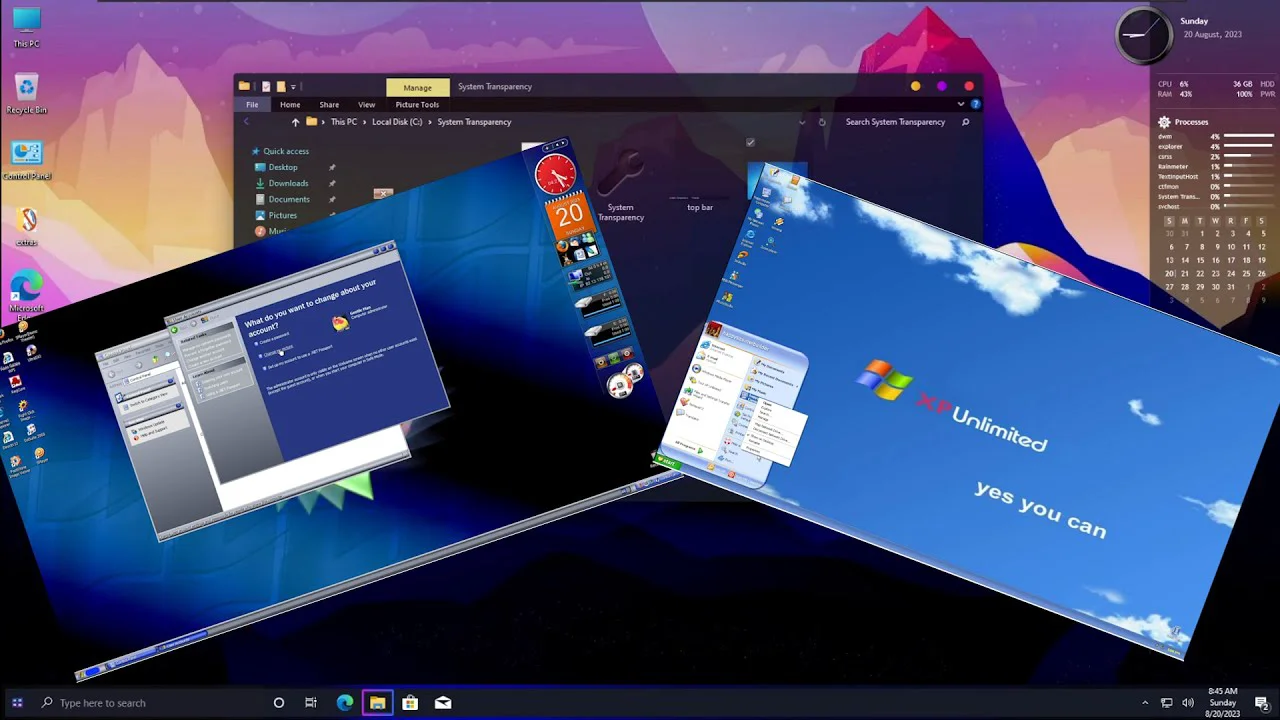Click the Search System Transparency field
Viewport: 1280px width, 720px height.
pos(895,122)
